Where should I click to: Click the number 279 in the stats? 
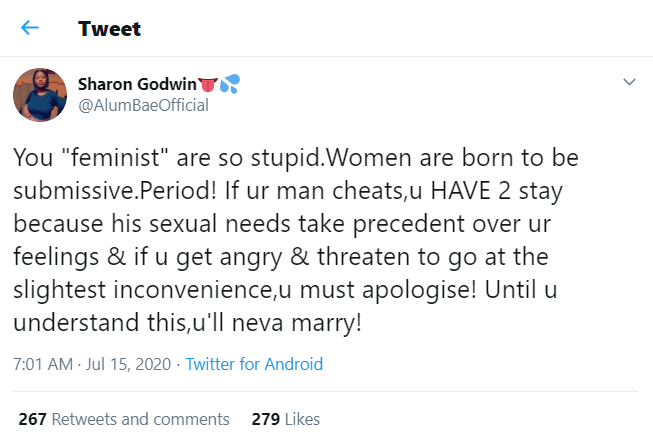coord(264,419)
